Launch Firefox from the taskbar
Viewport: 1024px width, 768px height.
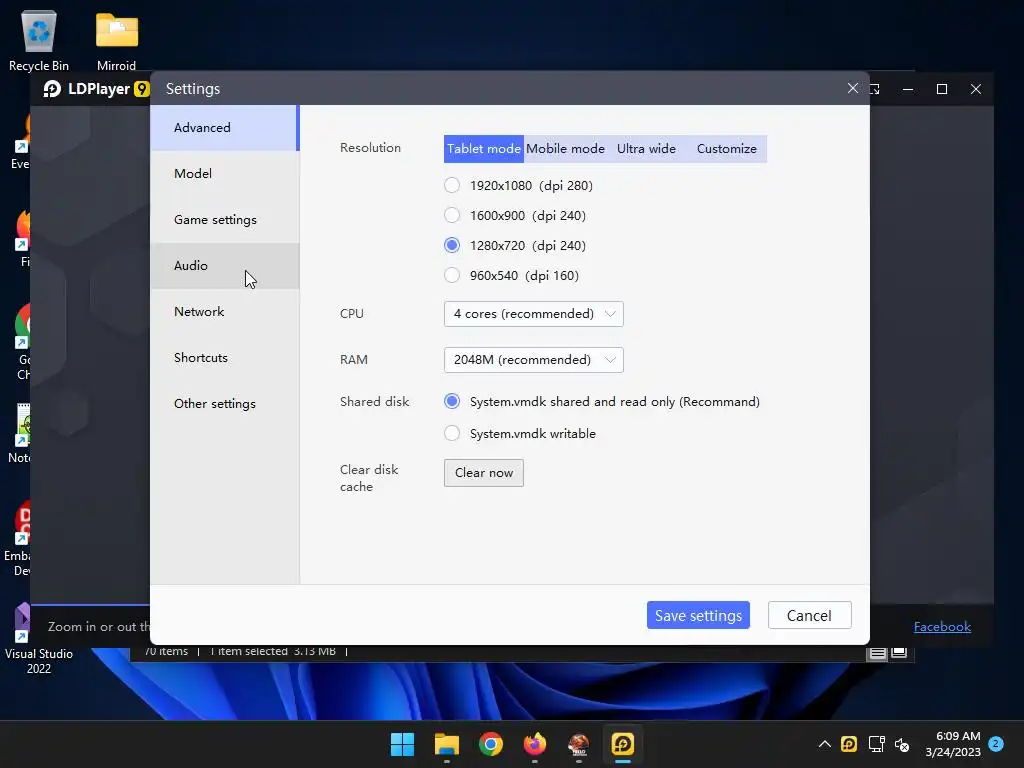pos(535,744)
